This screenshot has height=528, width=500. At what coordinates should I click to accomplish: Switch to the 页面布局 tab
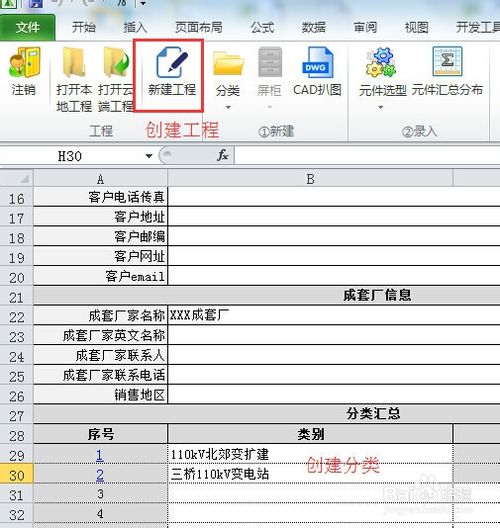(199, 27)
